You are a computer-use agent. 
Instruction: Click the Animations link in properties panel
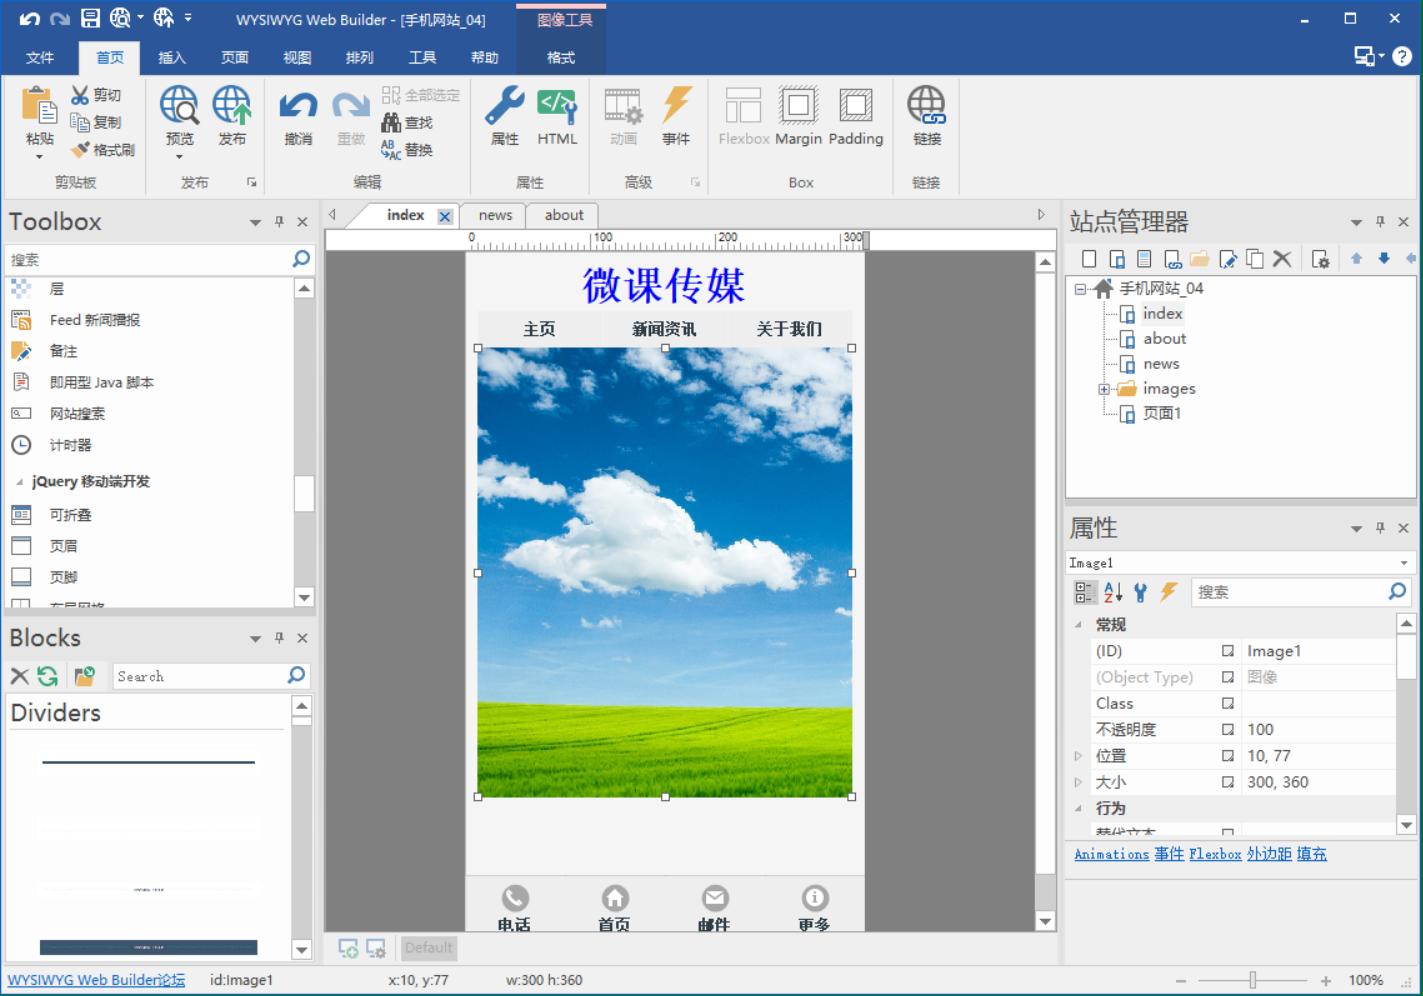coord(1111,854)
